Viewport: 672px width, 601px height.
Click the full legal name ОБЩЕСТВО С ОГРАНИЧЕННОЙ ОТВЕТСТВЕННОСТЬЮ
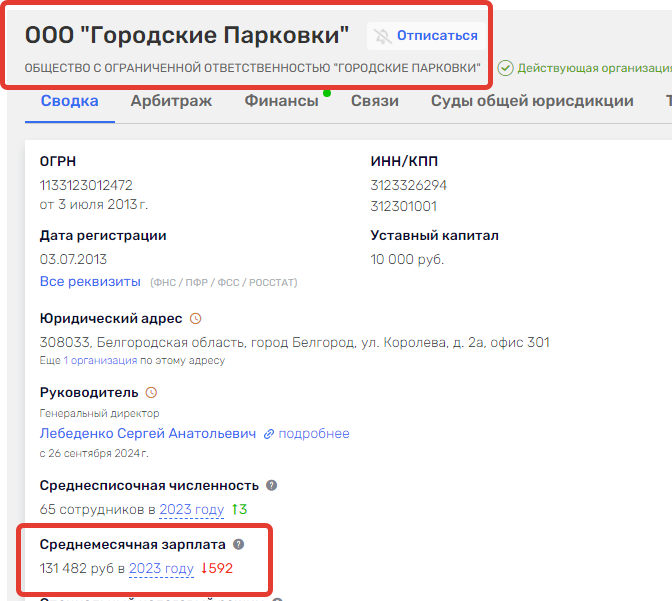[x=252, y=68]
